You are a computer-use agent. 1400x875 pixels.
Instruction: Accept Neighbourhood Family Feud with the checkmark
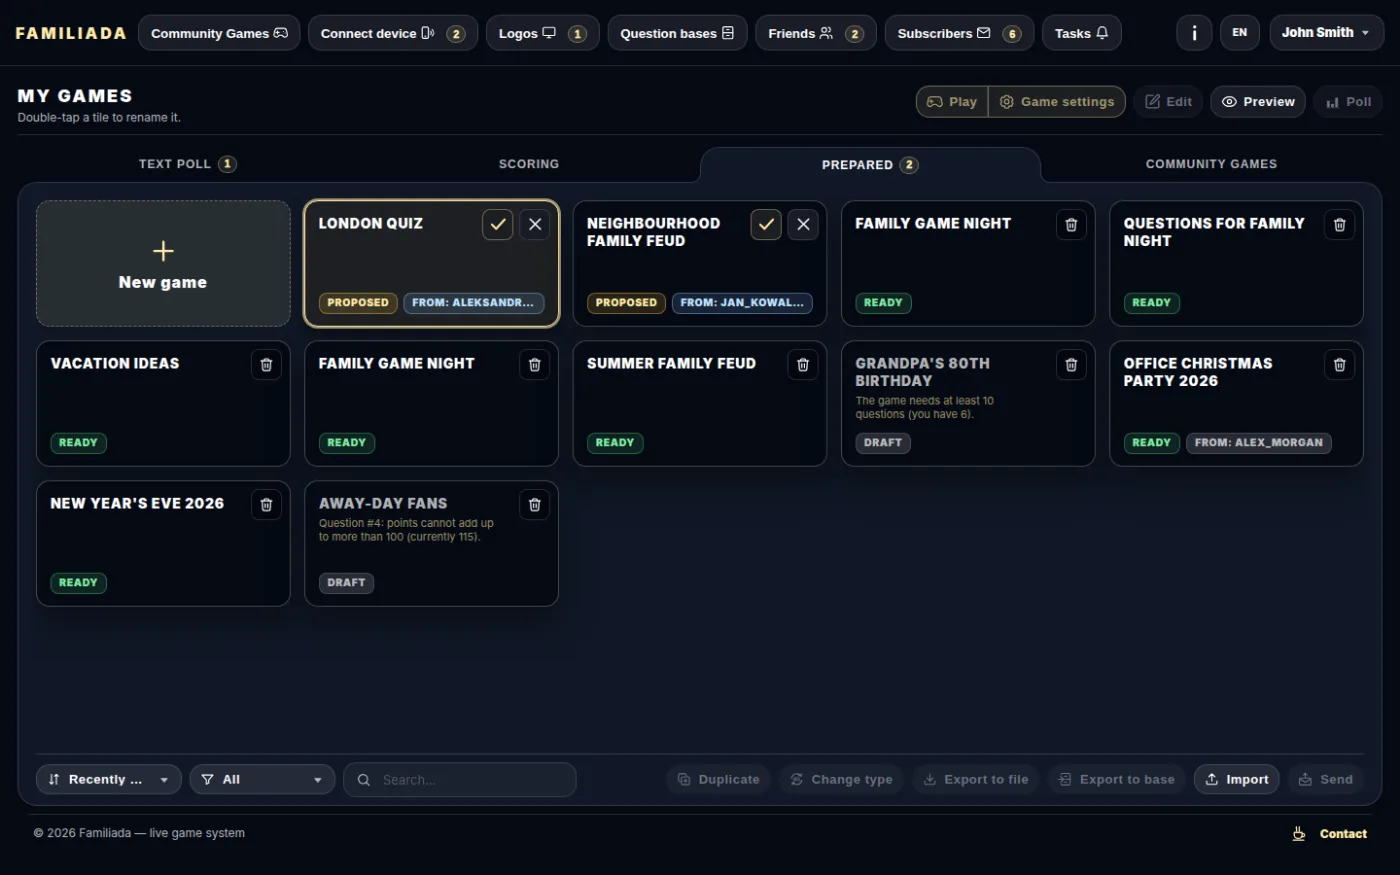(766, 225)
